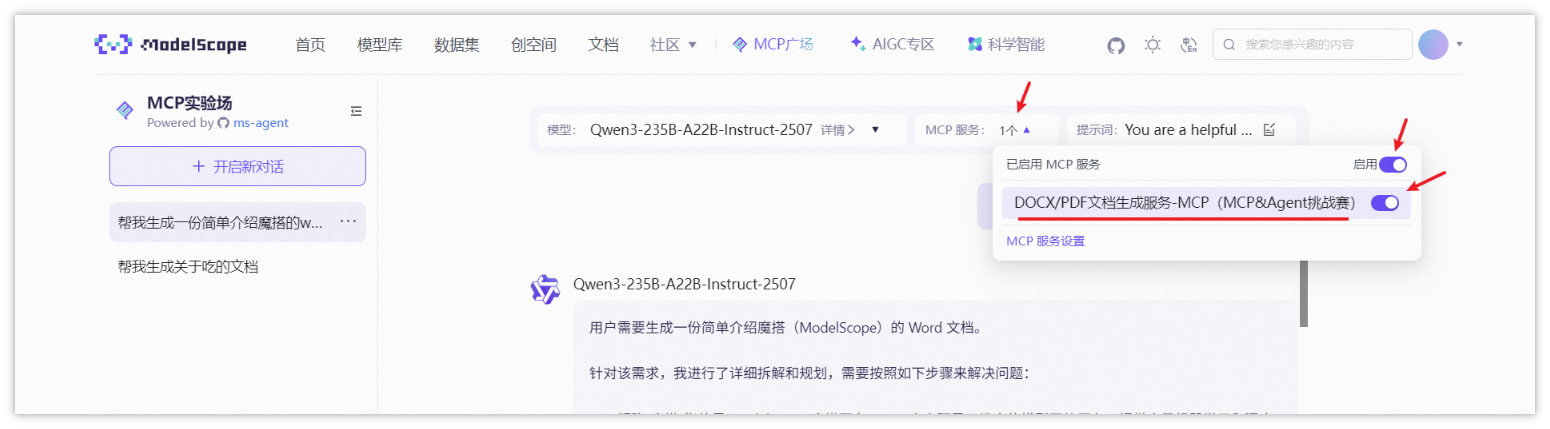Open the dropdown arrow next to avatar
The width and height of the screenshot is (1550, 429).
click(x=1460, y=44)
